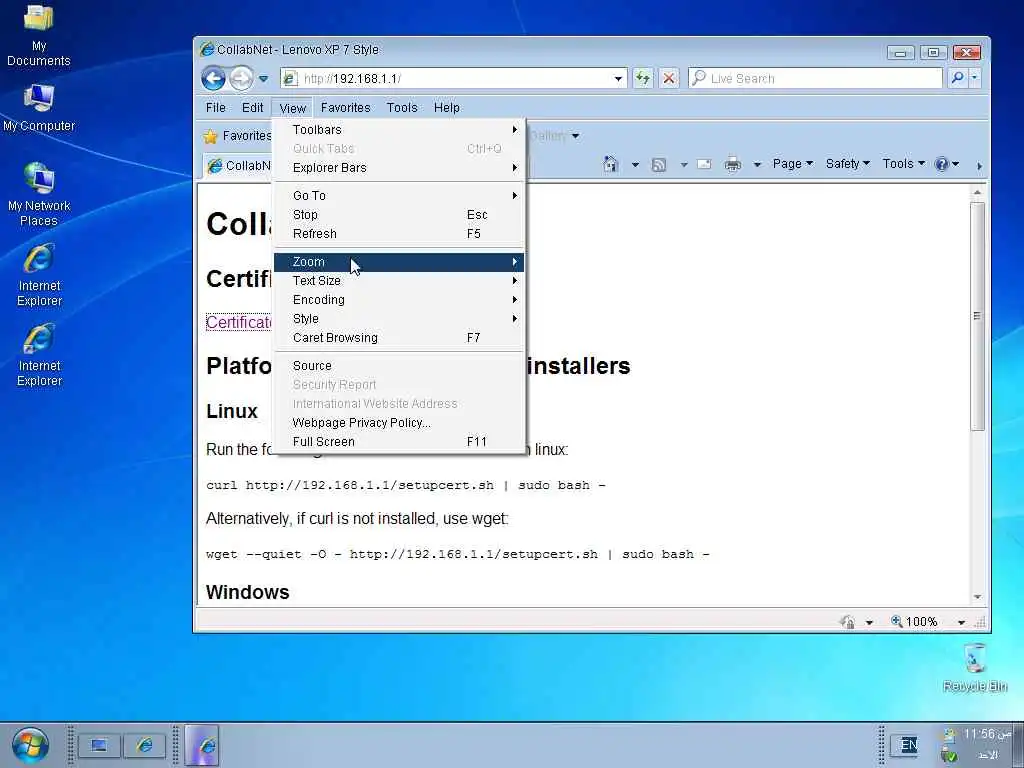Screen dimensions: 1024x768
Task: Choose Stop from the View menu
Action: point(399,215)
